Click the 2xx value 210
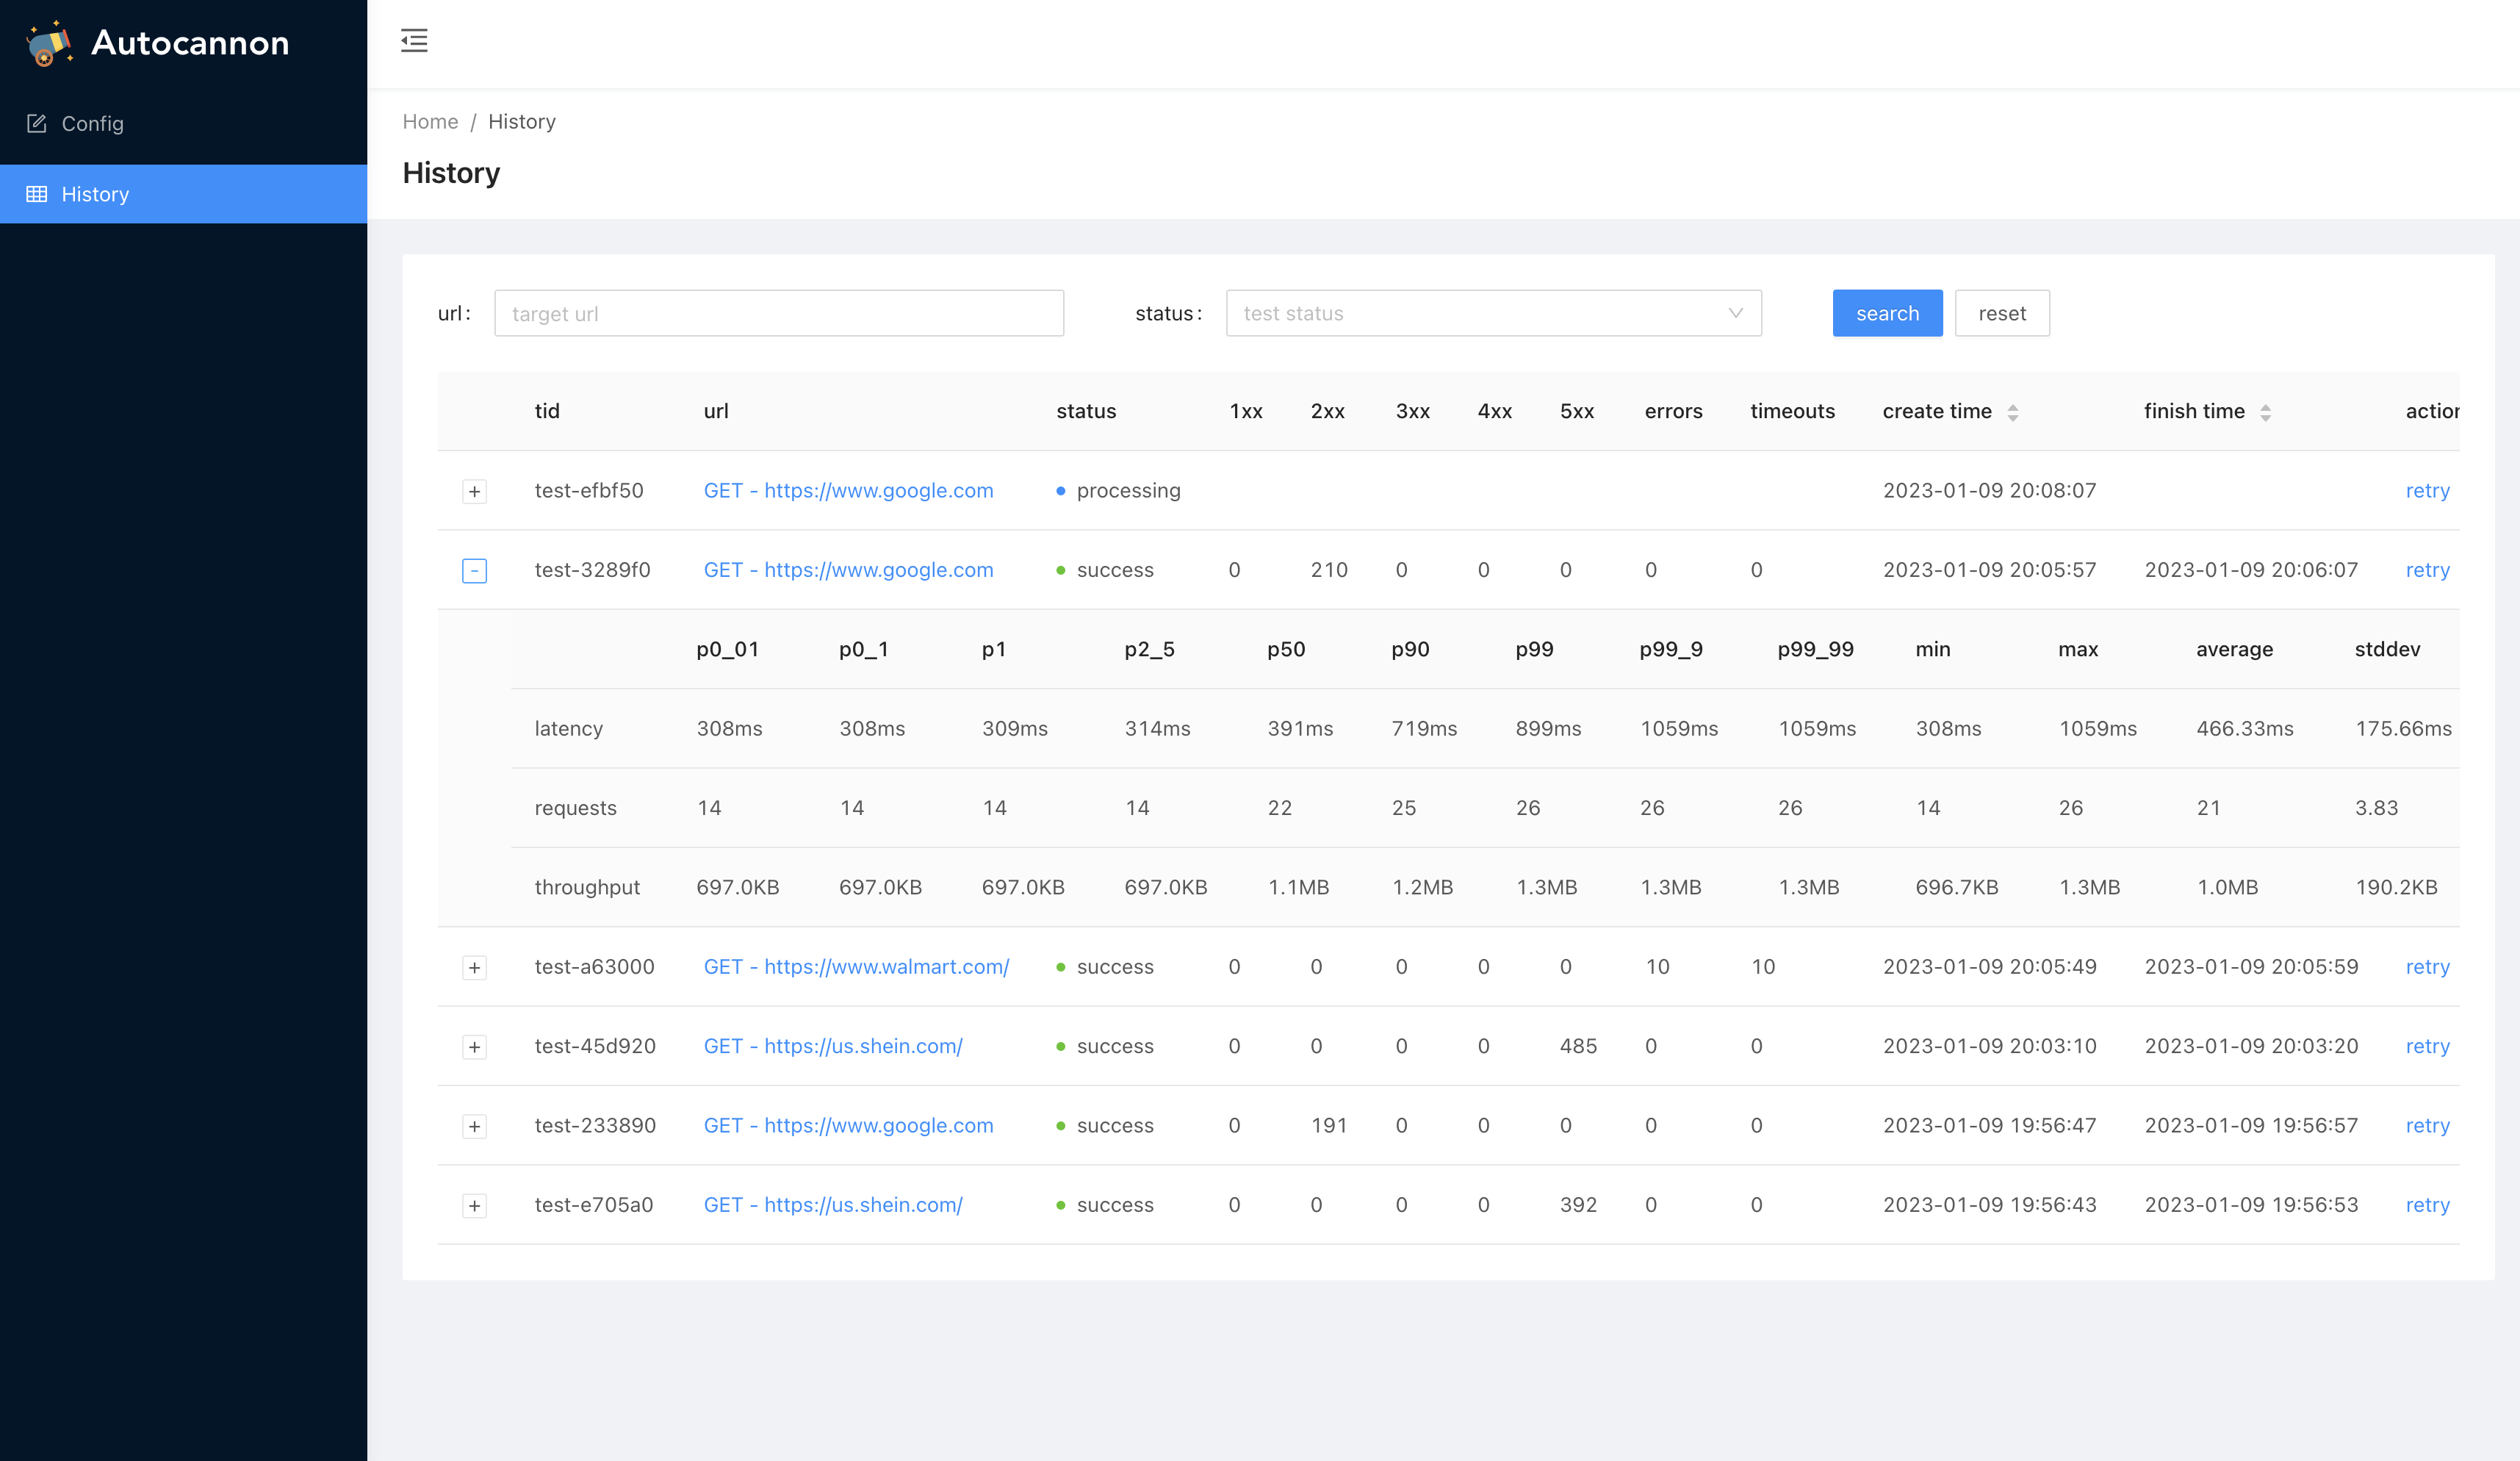Viewport: 2520px width, 1461px height. pyautogui.click(x=1329, y=569)
